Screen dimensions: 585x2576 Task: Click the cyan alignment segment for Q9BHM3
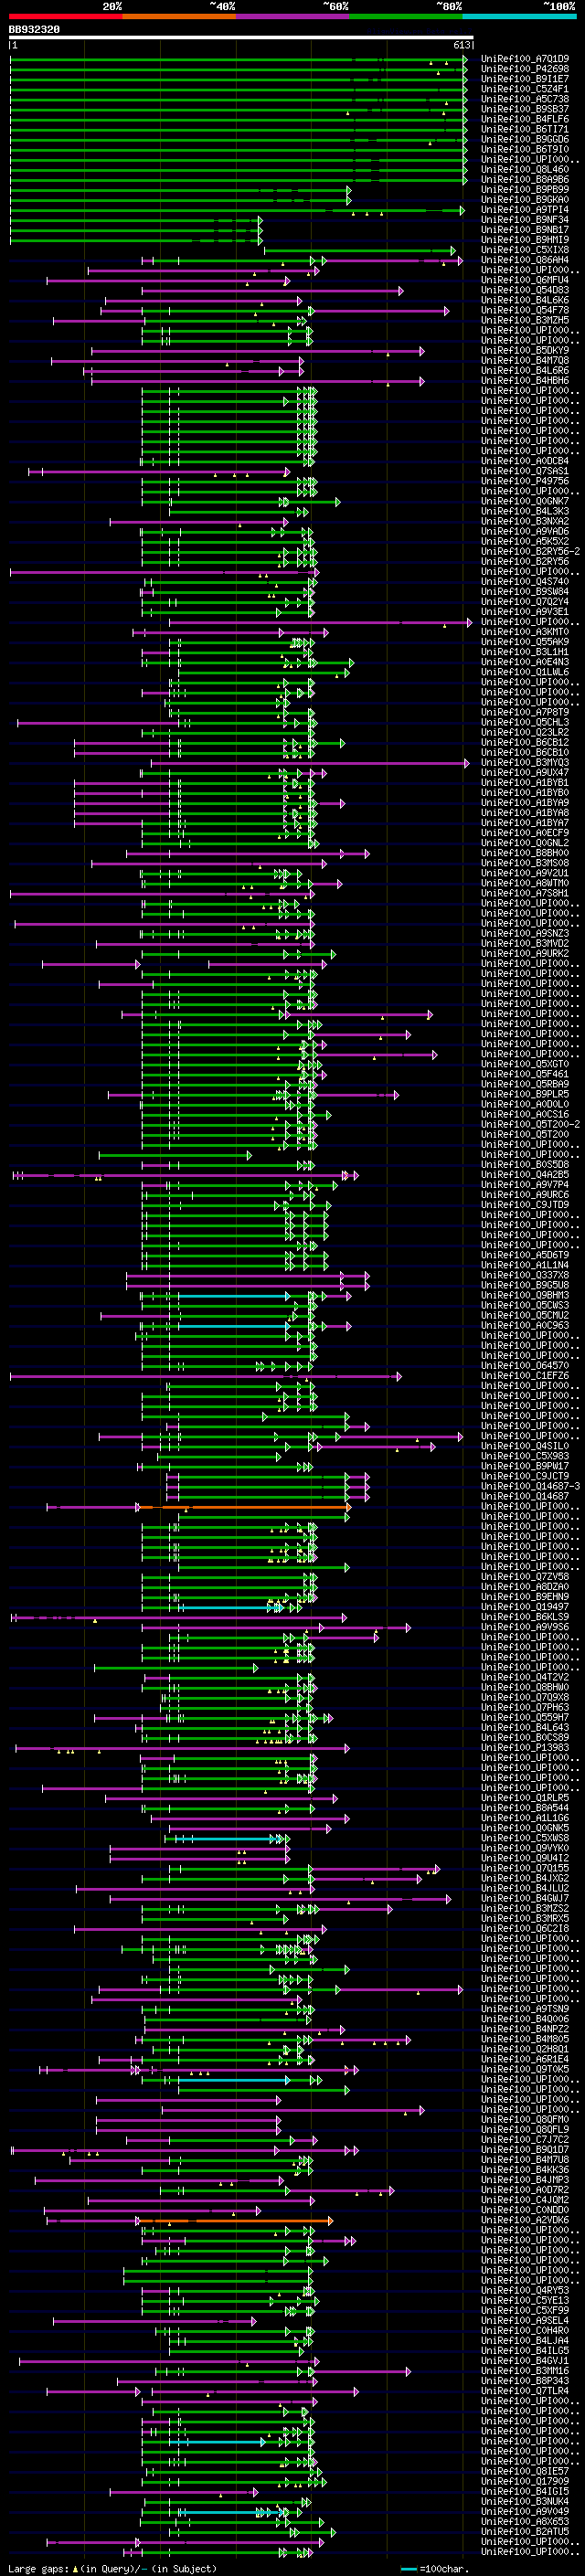(234, 1295)
